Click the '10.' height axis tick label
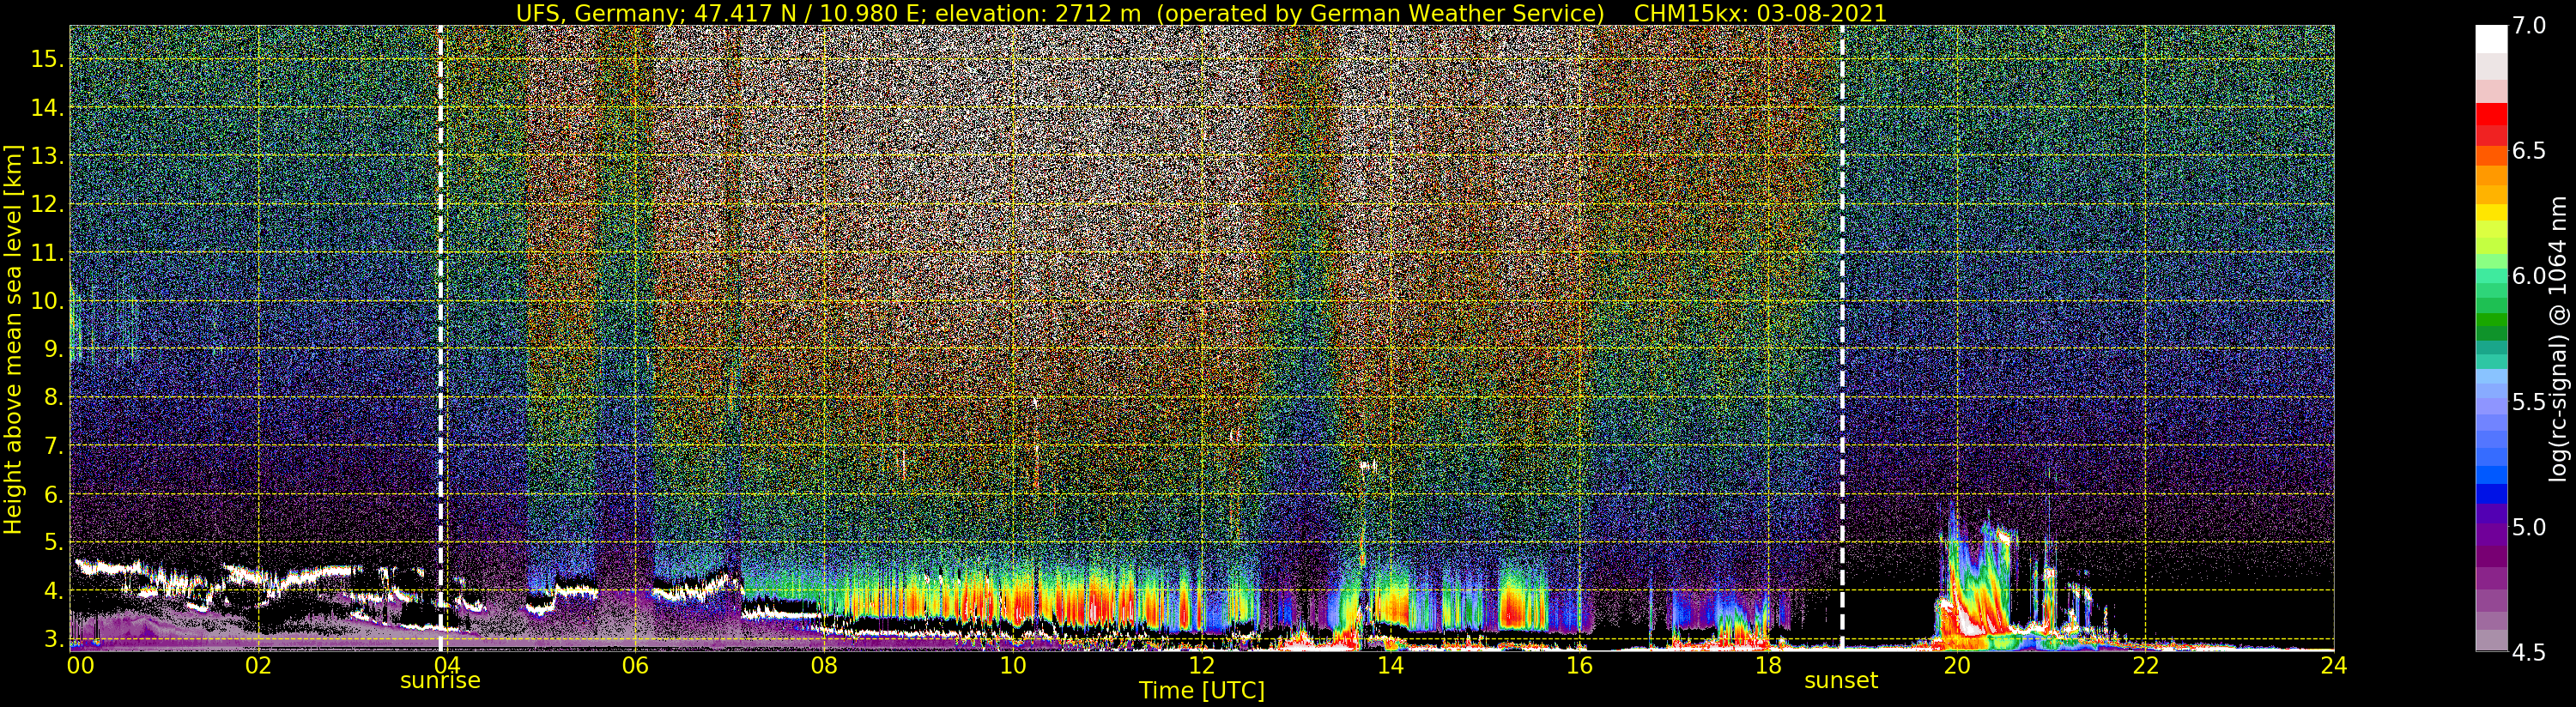 46,301
